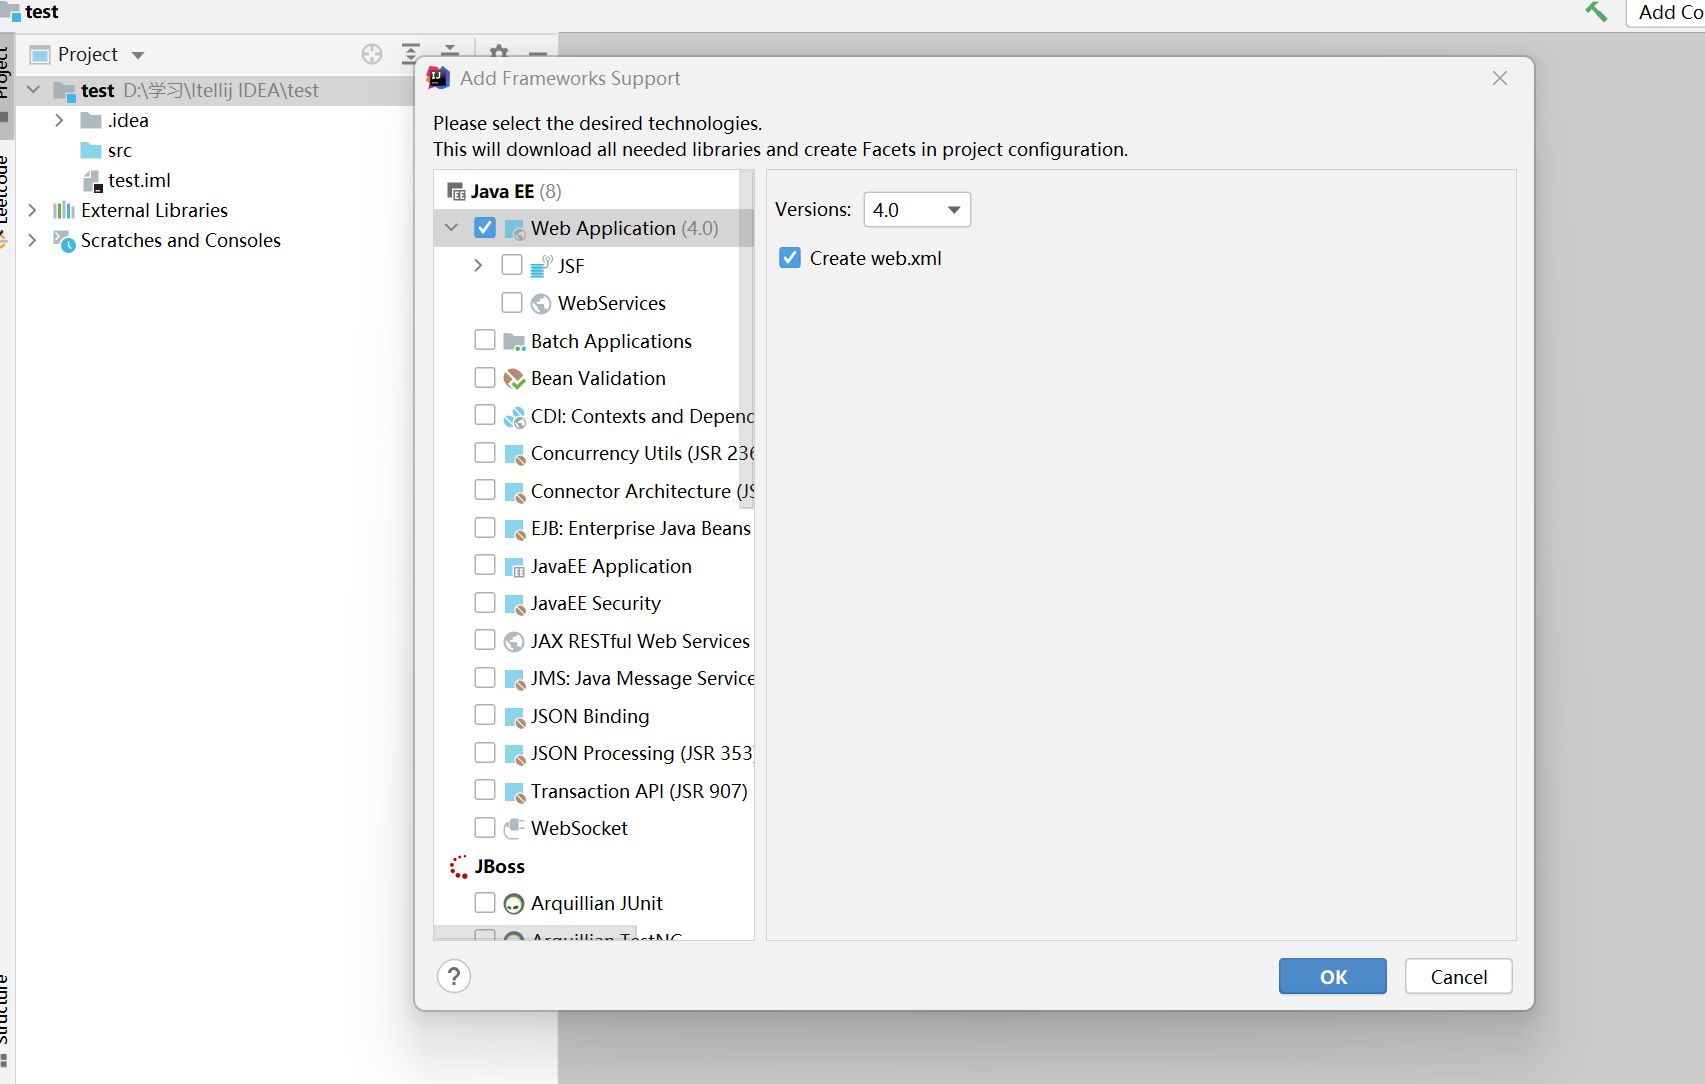This screenshot has width=1705, height=1084.
Task: Check the WebSocket checkbox
Action: (485, 827)
